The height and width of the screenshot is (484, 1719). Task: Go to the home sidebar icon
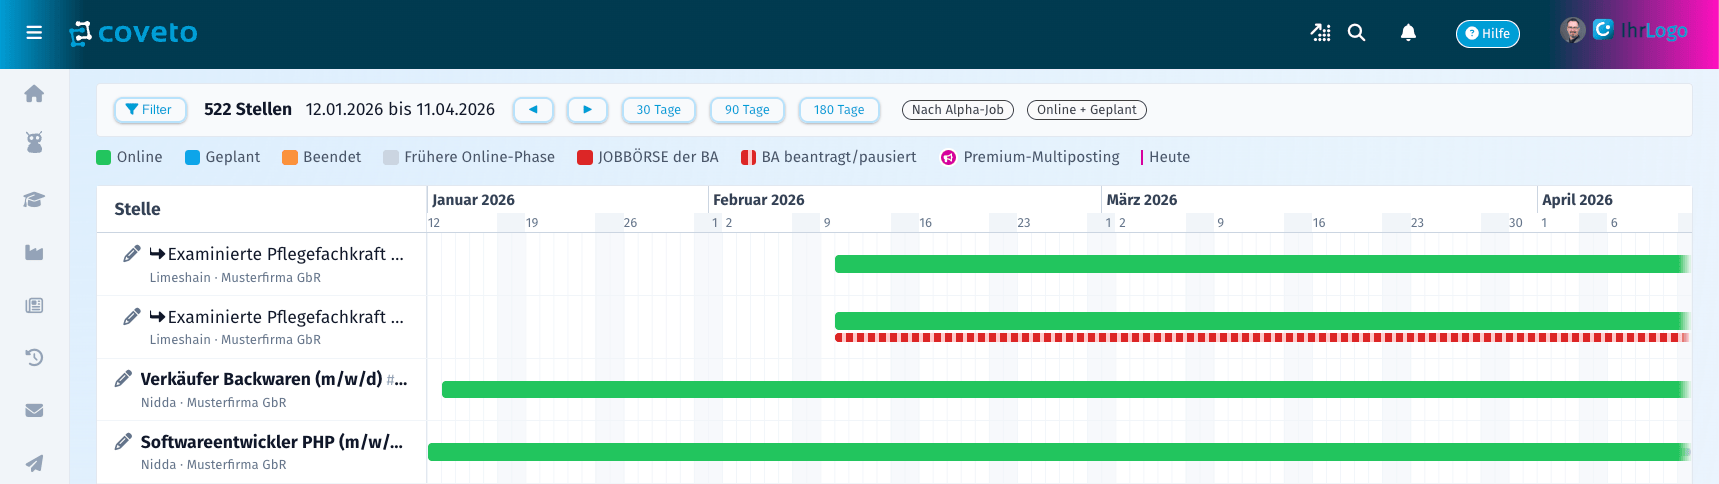pyautogui.click(x=34, y=93)
